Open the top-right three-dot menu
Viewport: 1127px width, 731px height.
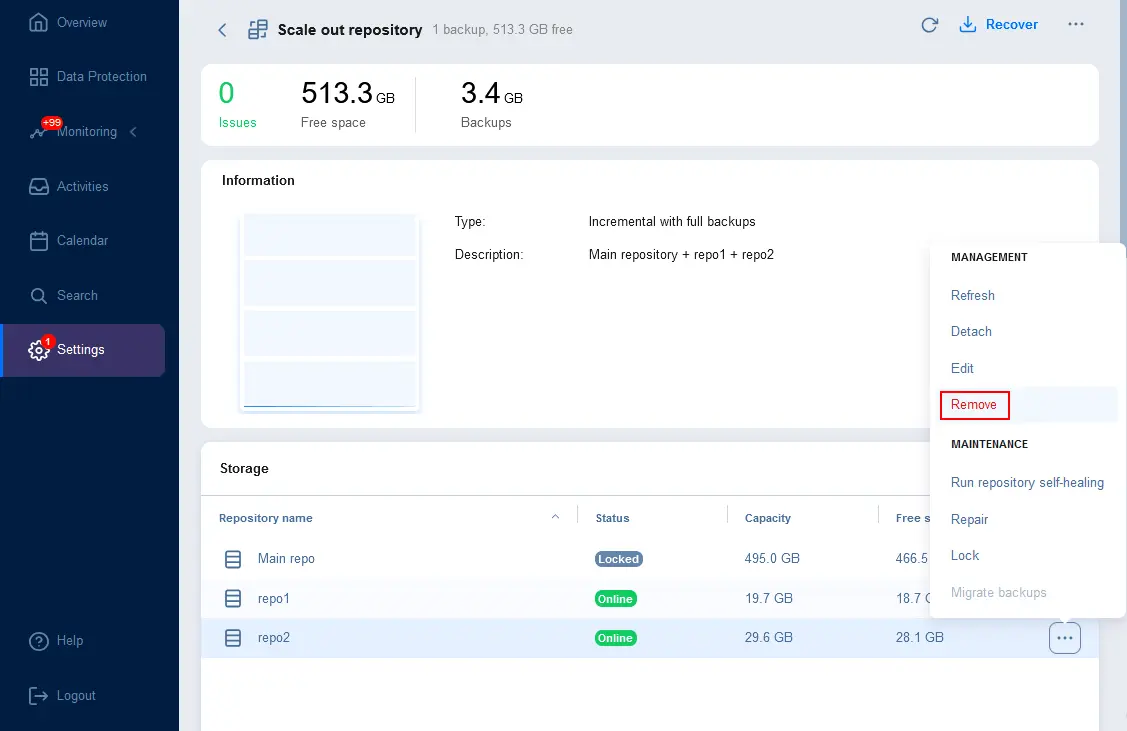pyautogui.click(x=1075, y=24)
